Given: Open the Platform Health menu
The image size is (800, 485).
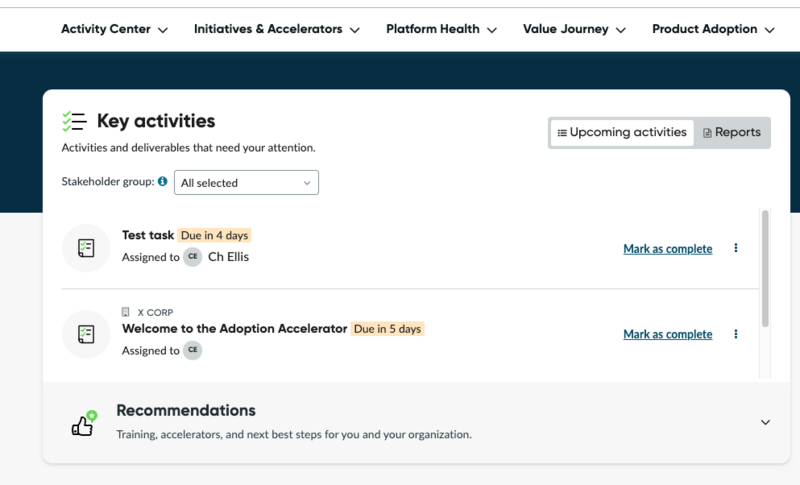Looking at the screenshot, I should [x=441, y=29].
